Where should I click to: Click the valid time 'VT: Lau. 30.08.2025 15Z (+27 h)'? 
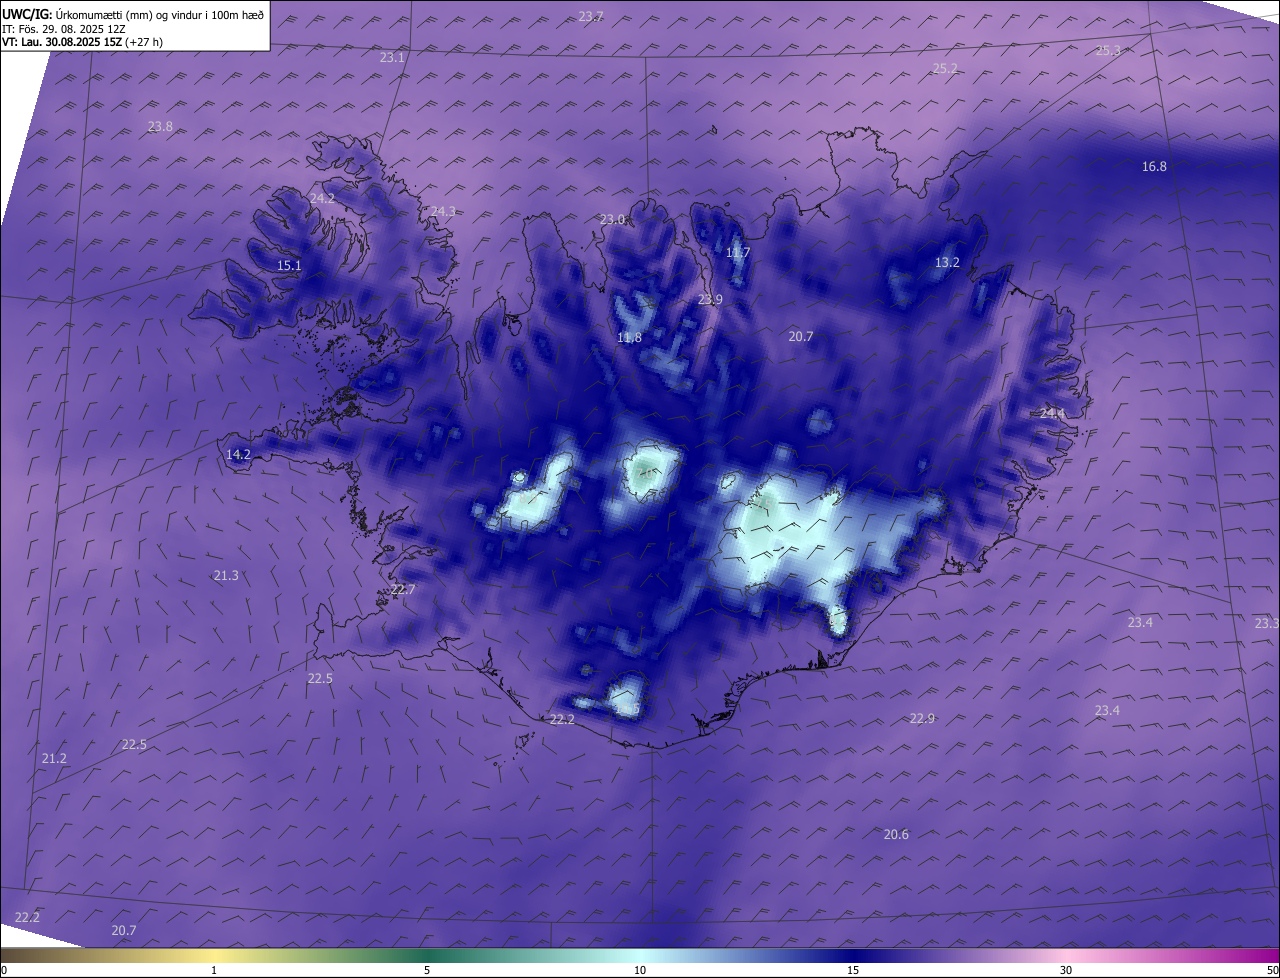click(83, 42)
